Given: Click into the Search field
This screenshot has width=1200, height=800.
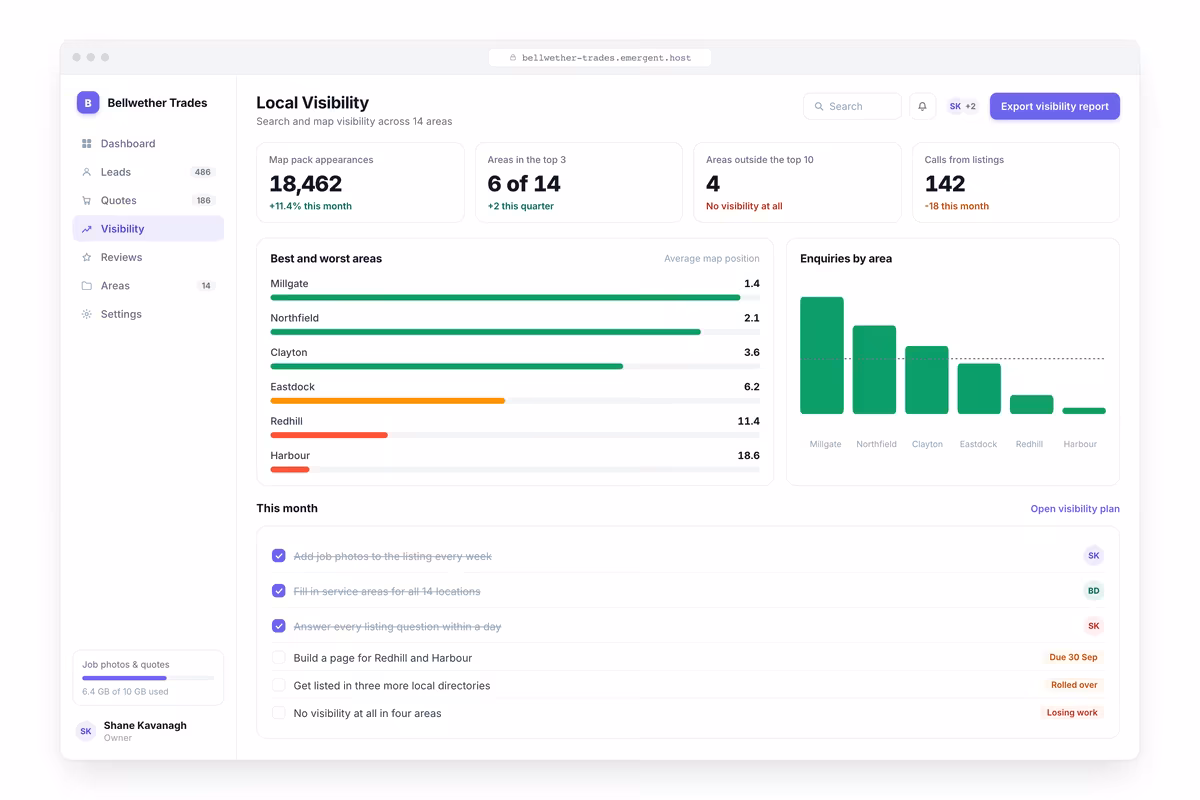Looking at the screenshot, I should coord(852,106).
